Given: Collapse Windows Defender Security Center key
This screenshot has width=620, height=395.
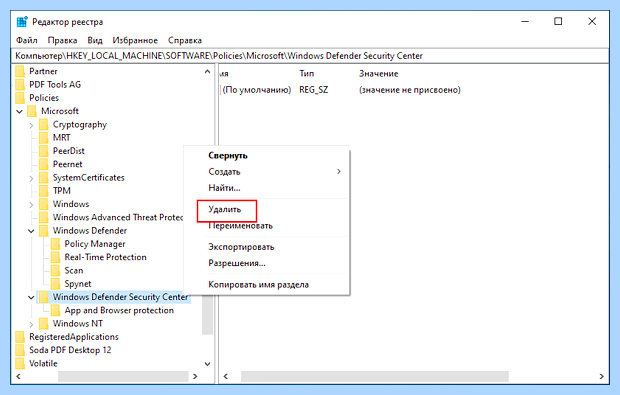Looking at the screenshot, I should click(x=31, y=297).
